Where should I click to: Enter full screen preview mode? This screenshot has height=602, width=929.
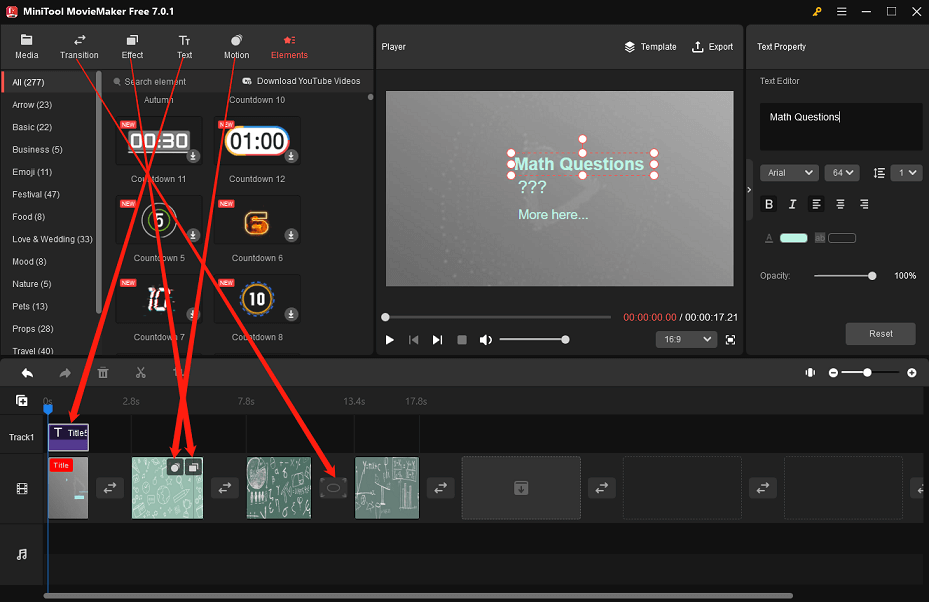(x=731, y=340)
